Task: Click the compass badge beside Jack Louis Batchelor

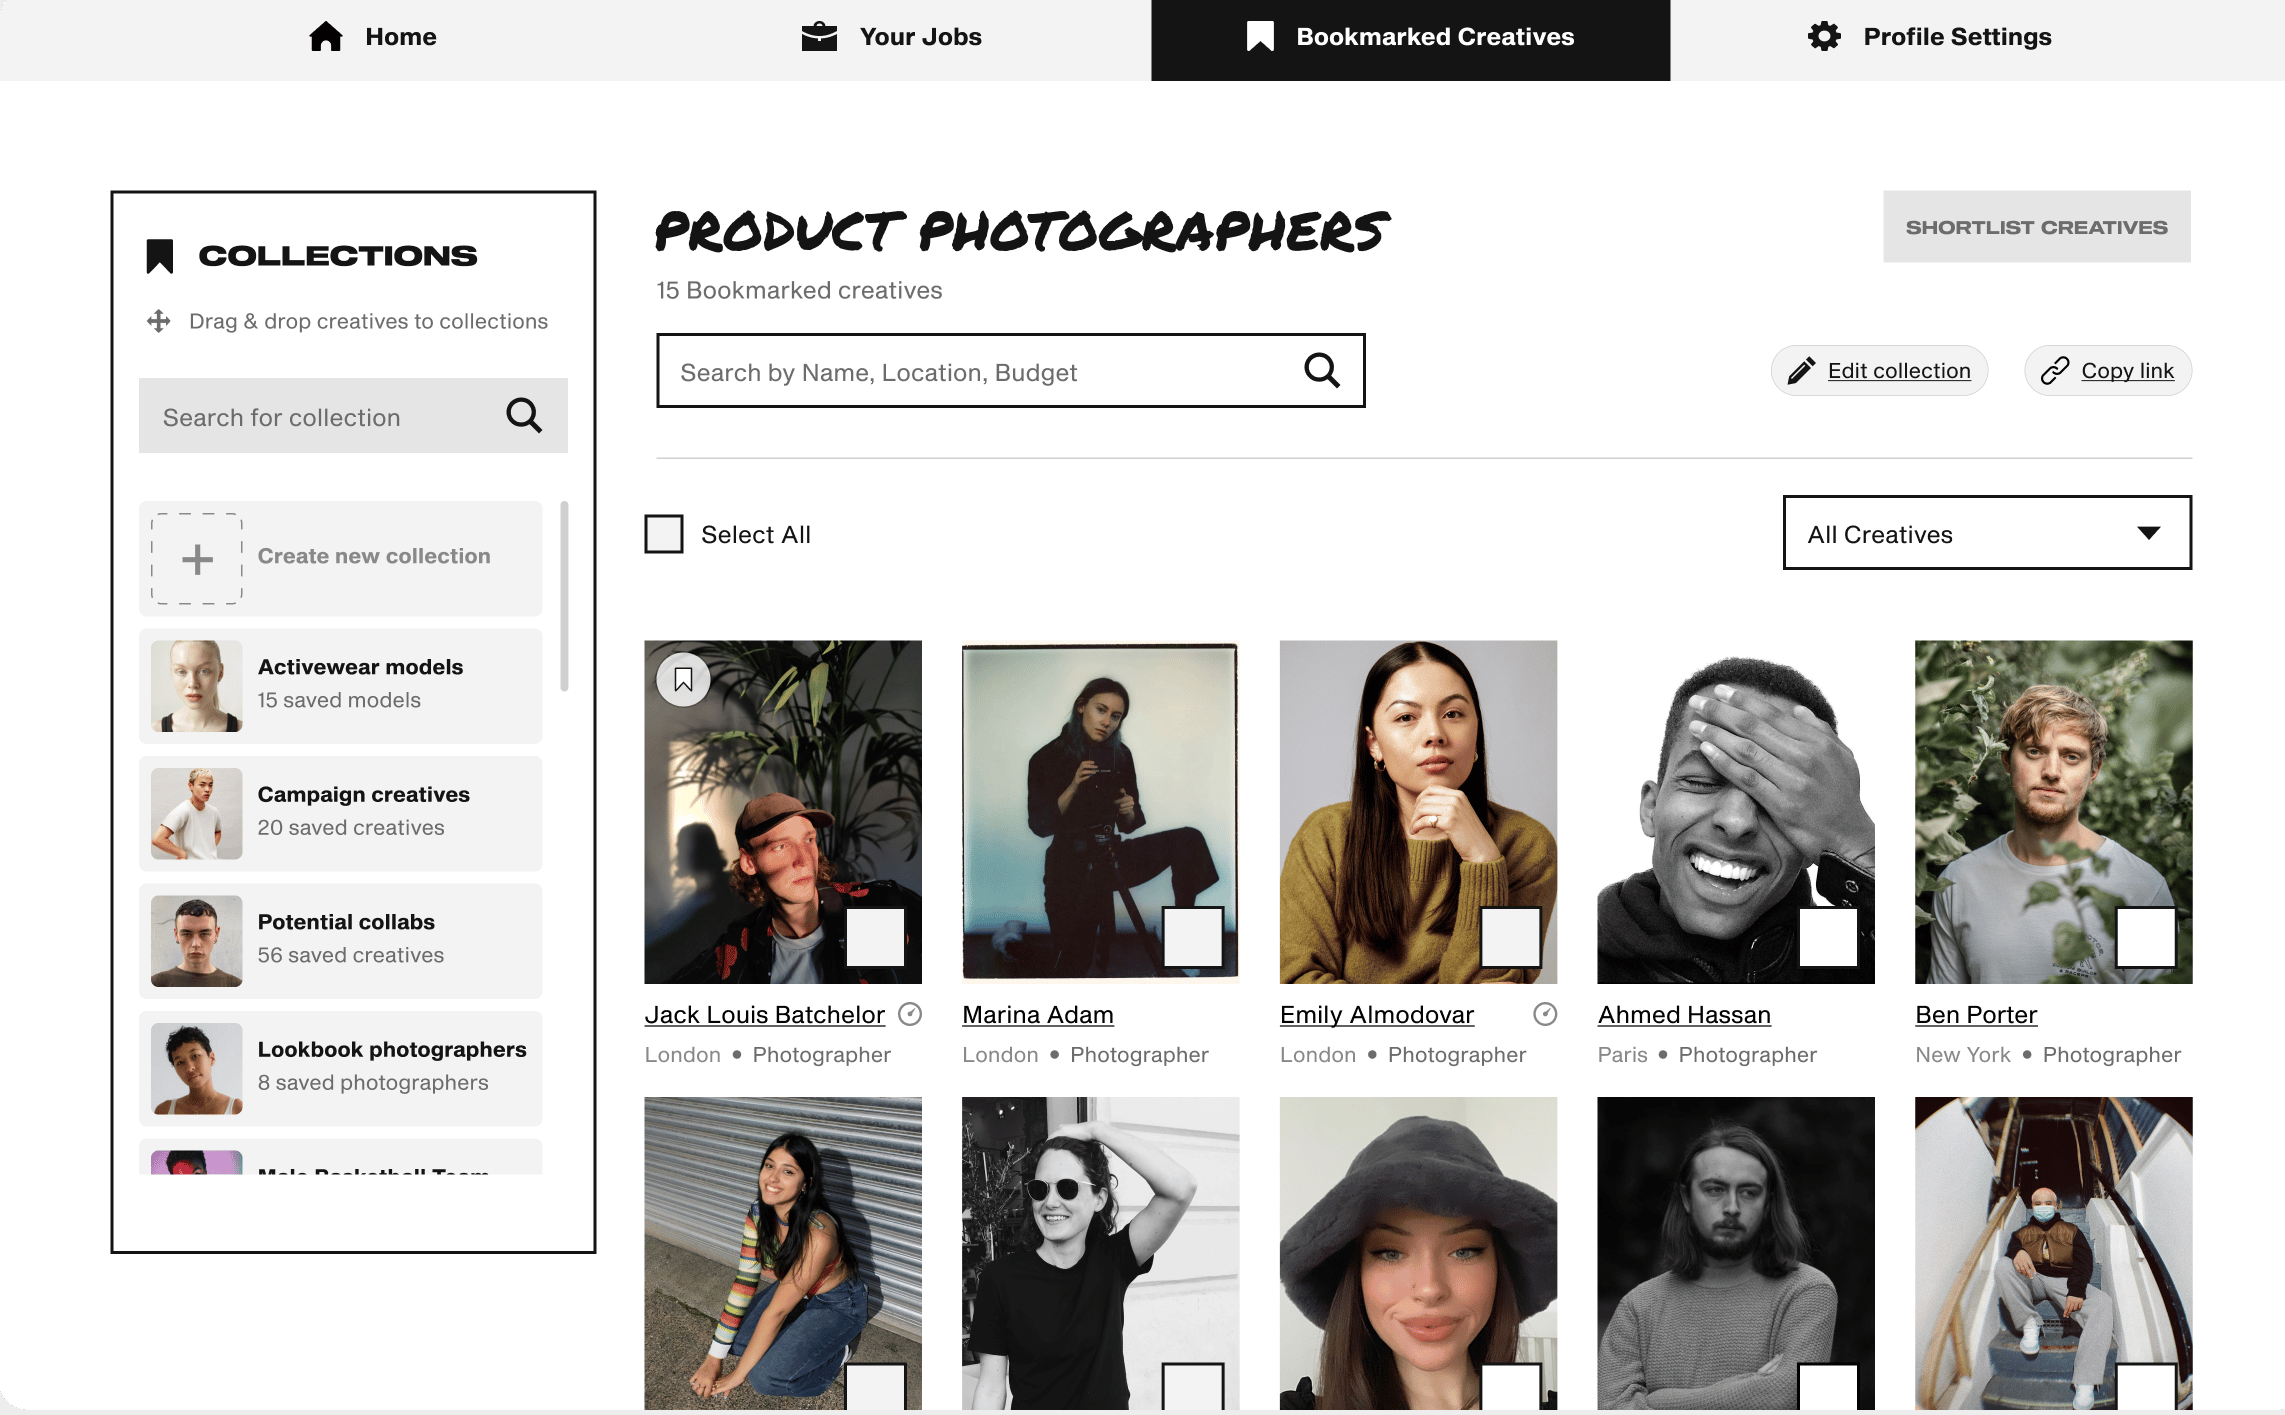Action: [910, 1015]
